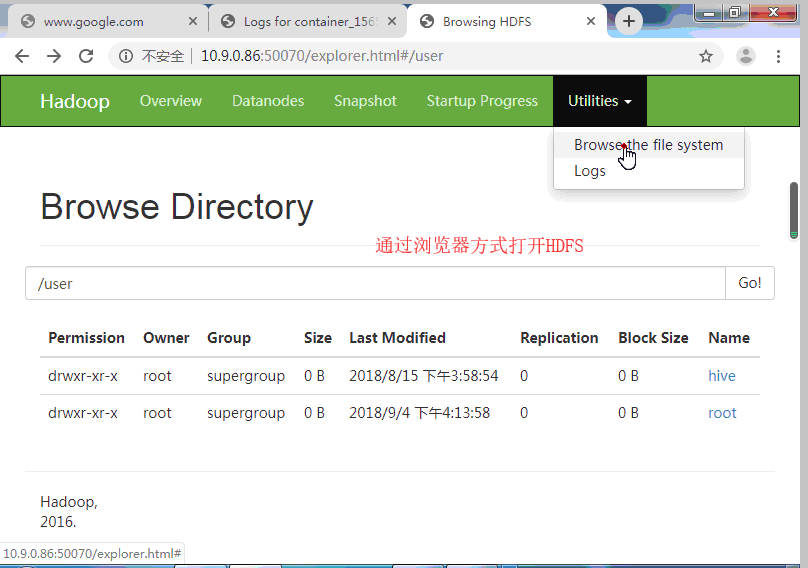Open the Datanodes page
Screen dimensions: 808x568
pos(268,101)
